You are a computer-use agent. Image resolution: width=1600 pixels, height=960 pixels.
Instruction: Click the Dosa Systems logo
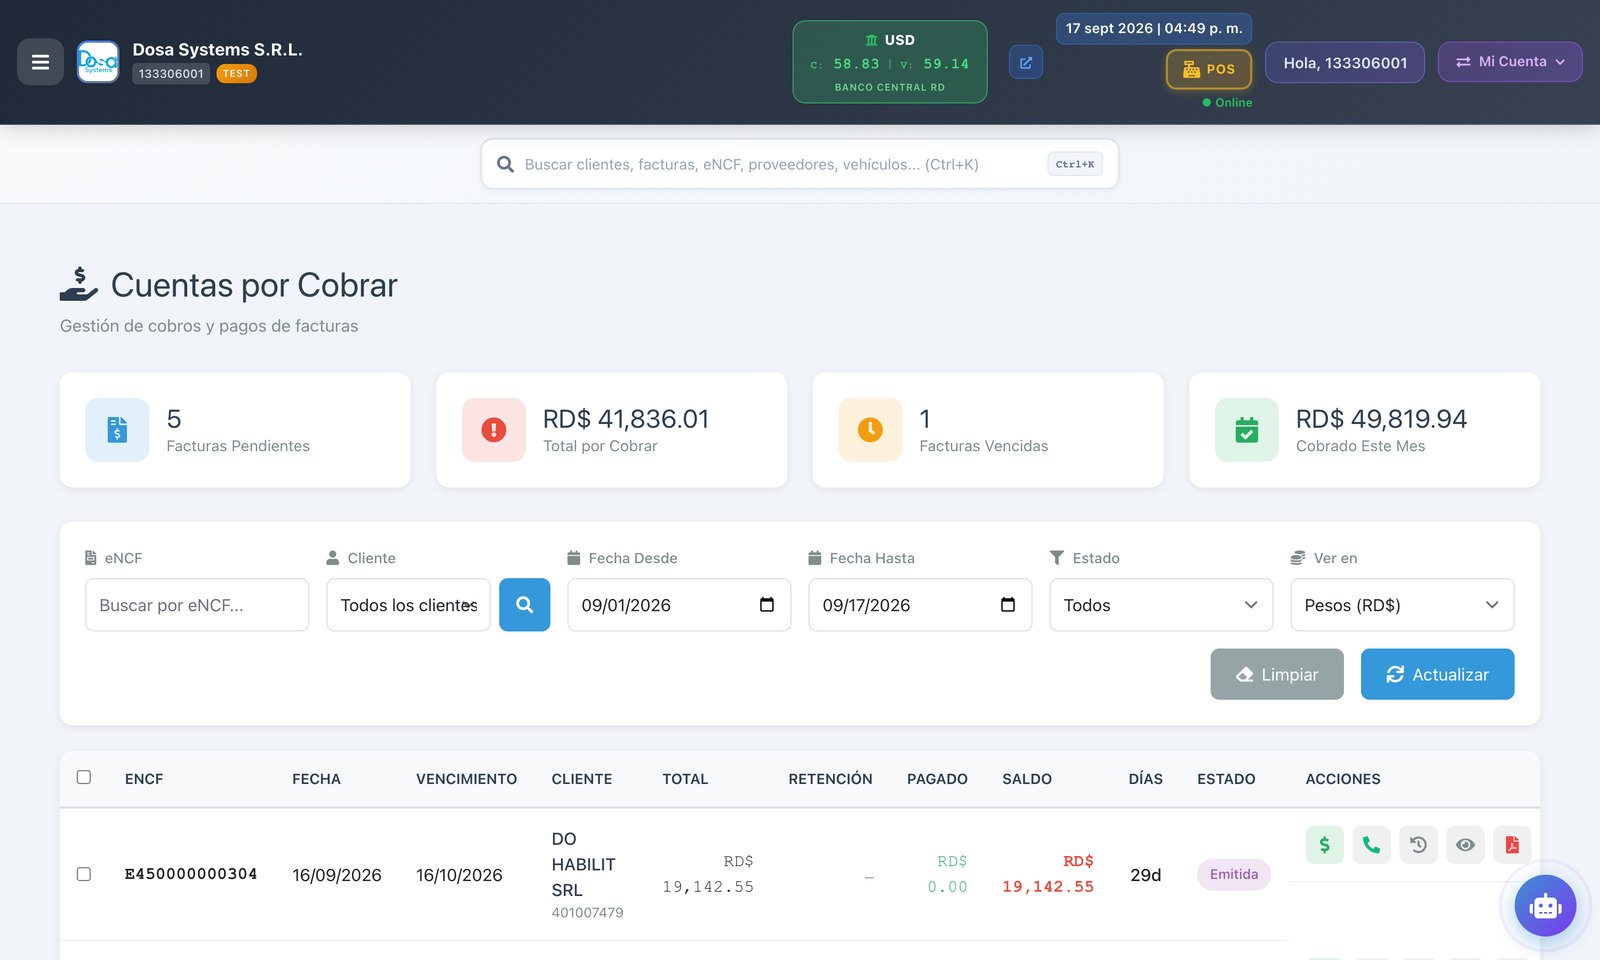click(98, 62)
